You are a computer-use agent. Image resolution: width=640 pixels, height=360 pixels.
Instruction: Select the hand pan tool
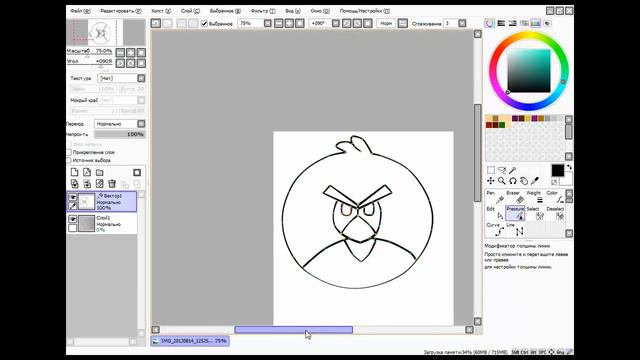524,180
